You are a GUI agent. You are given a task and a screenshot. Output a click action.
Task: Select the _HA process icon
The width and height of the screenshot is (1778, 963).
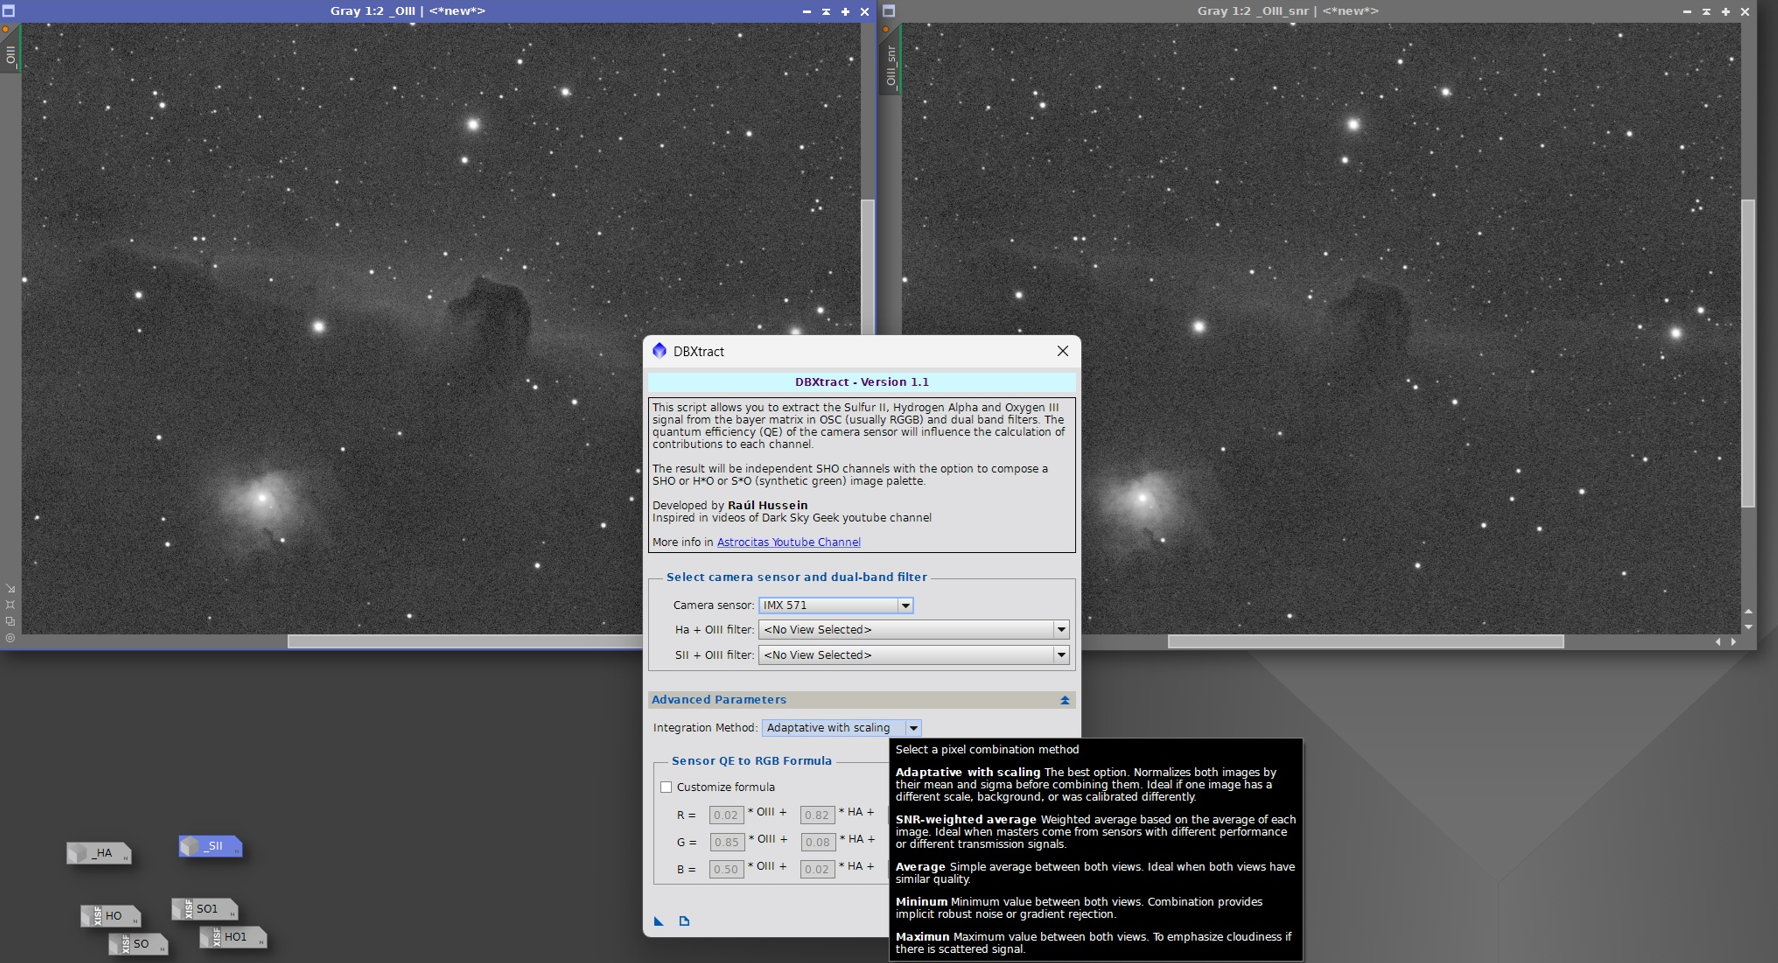[x=99, y=853]
